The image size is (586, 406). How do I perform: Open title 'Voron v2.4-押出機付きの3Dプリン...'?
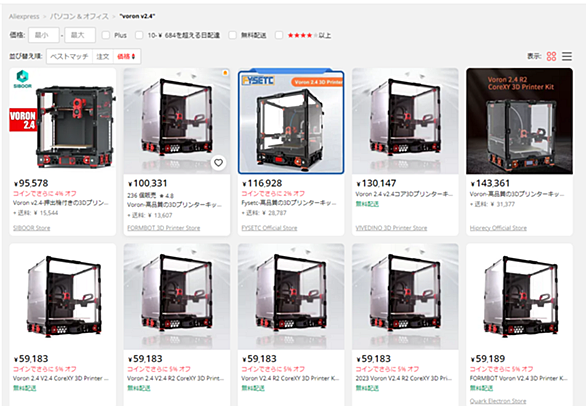(x=61, y=203)
